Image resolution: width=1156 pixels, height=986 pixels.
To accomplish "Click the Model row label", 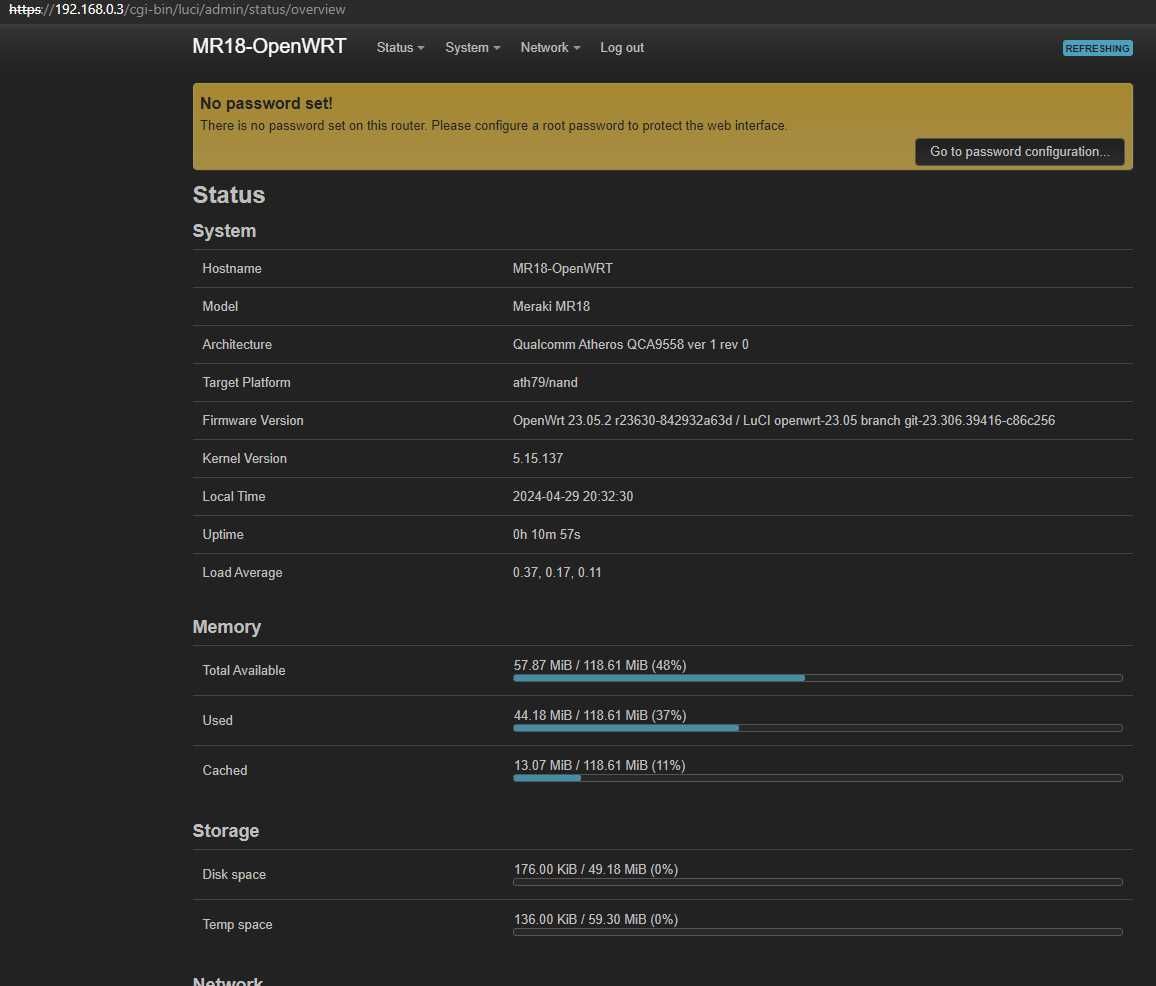I will click(220, 306).
